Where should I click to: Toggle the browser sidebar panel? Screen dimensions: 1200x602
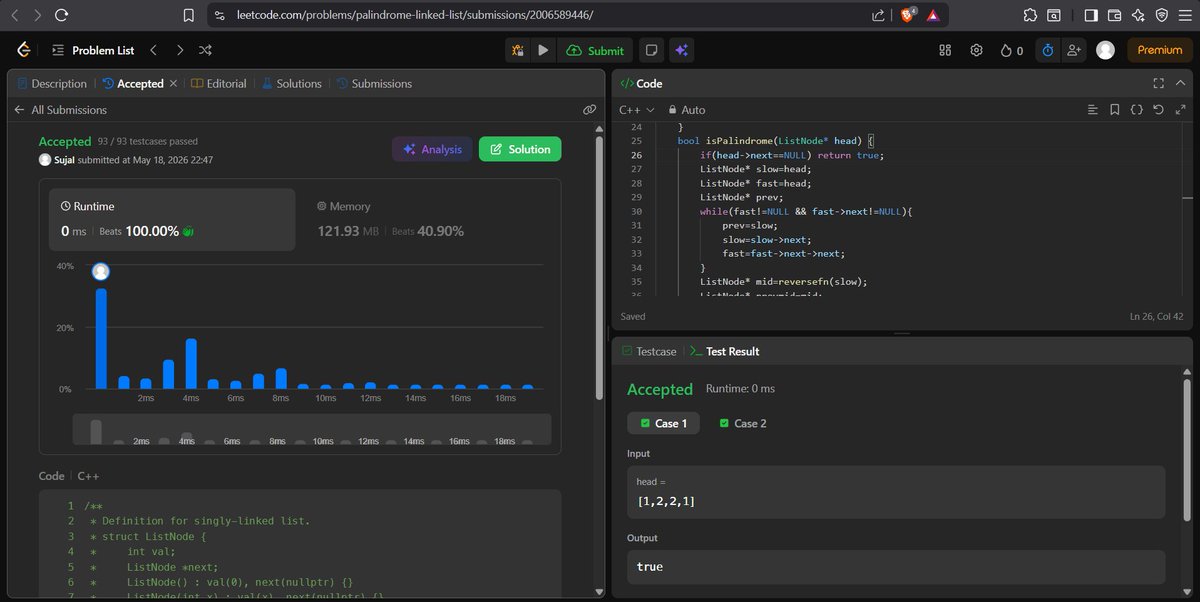(1091, 15)
